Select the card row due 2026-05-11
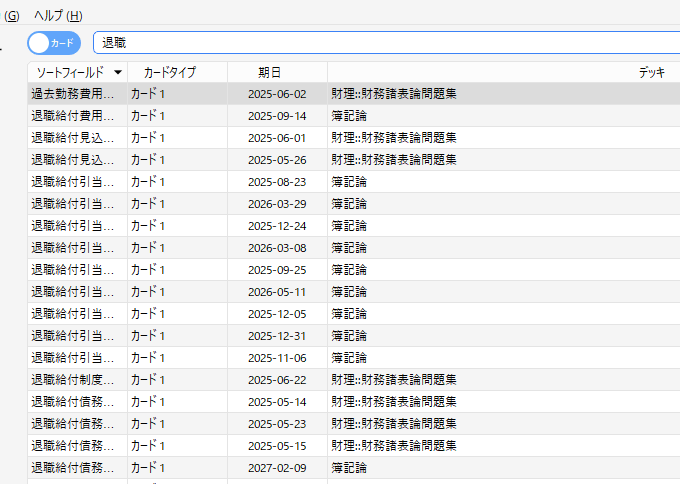 coord(72,292)
